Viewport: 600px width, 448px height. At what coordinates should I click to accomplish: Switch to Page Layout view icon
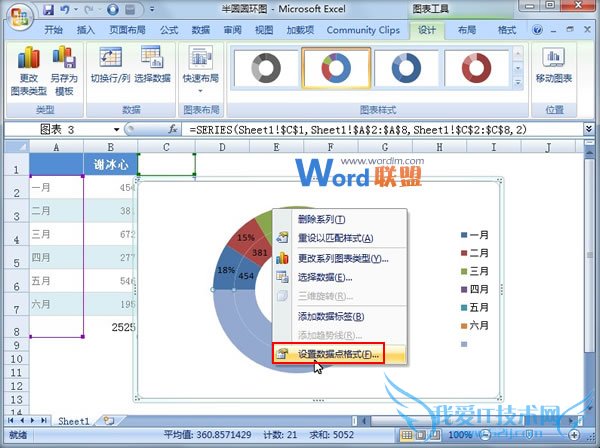[421, 435]
